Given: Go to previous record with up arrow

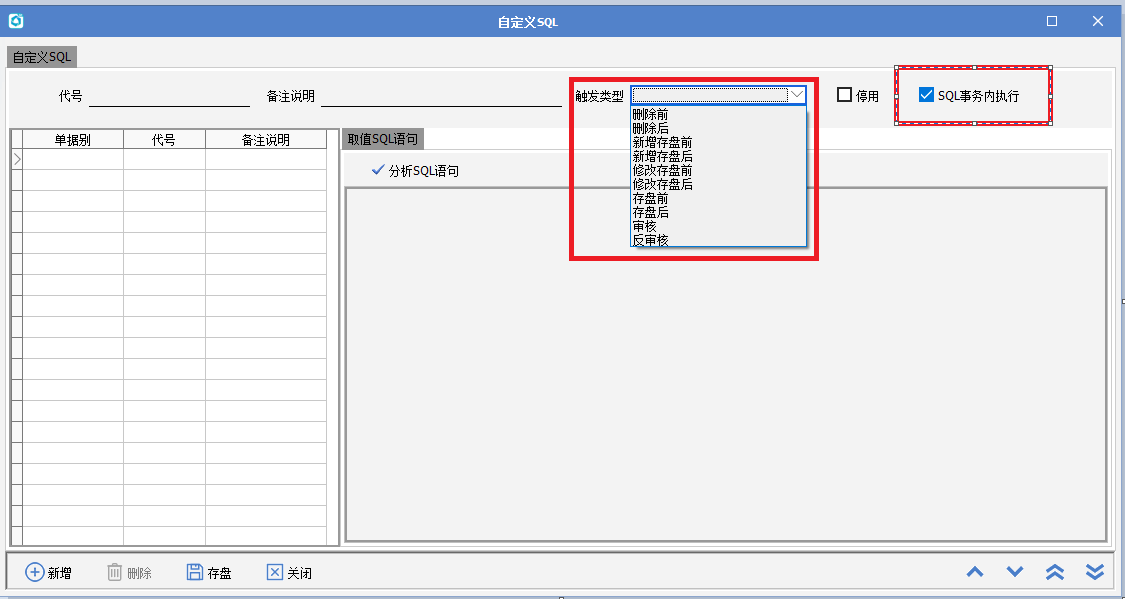Looking at the screenshot, I should (x=975, y=572).
